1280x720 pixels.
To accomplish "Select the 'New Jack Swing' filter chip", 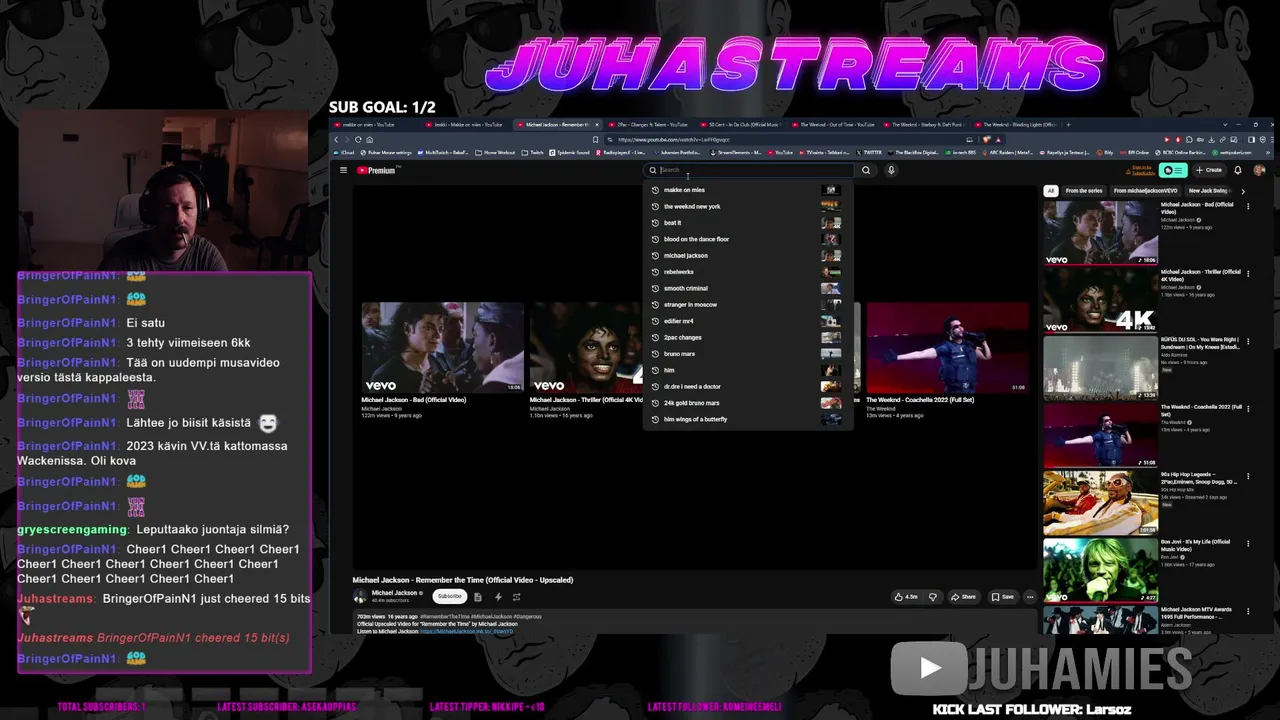I will pos(1208,190).
